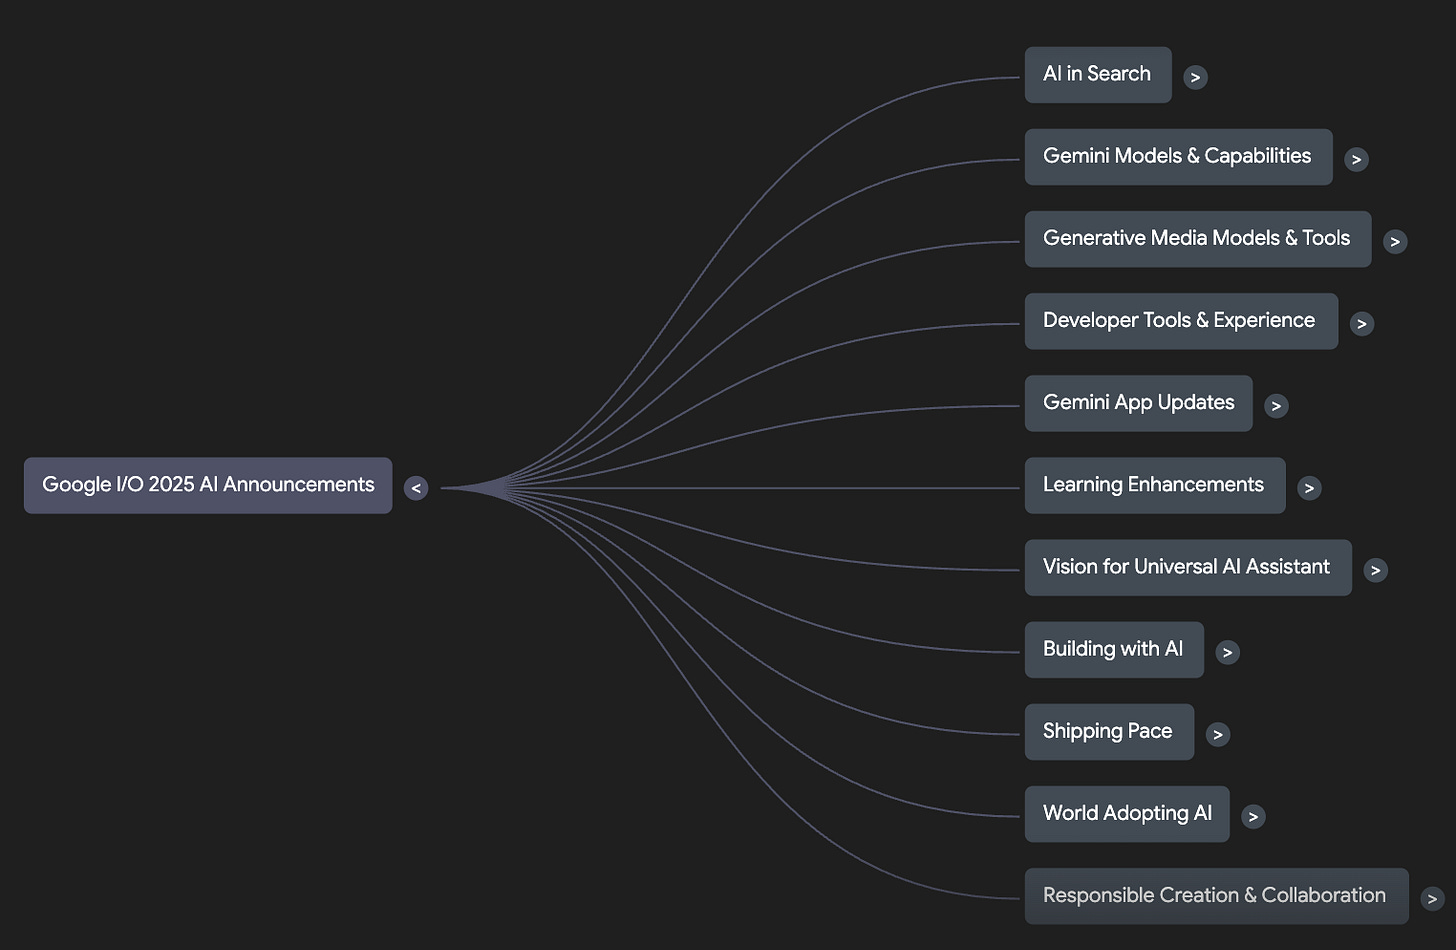Expand Gemini App Updates chevron
This screenshot has height=950, width=1456.
1276,405
